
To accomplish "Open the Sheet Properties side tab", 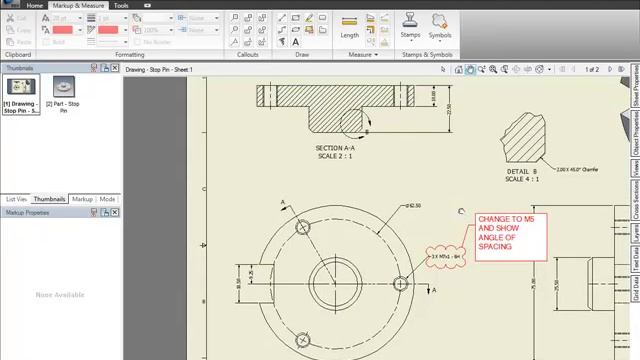I will pos(635,85).
